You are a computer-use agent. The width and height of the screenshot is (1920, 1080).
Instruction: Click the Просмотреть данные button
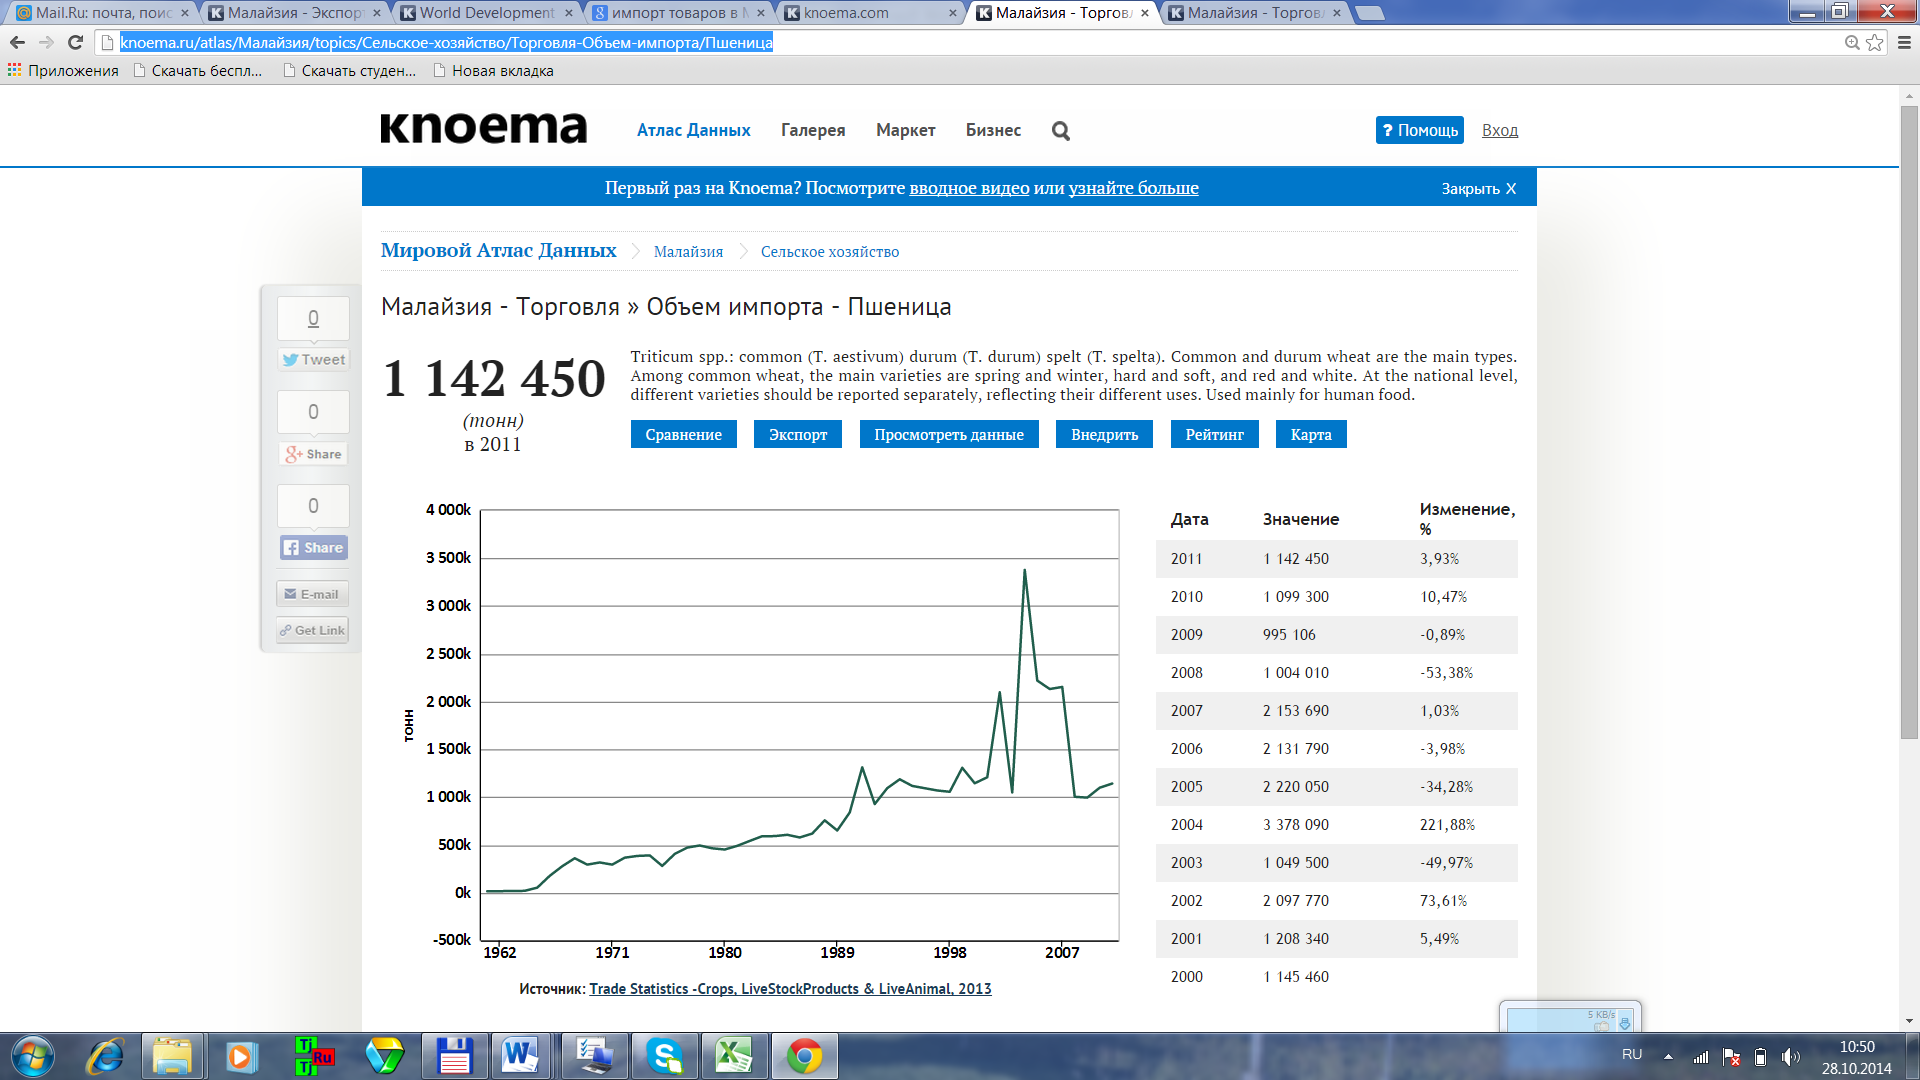(x=948, y=434)
